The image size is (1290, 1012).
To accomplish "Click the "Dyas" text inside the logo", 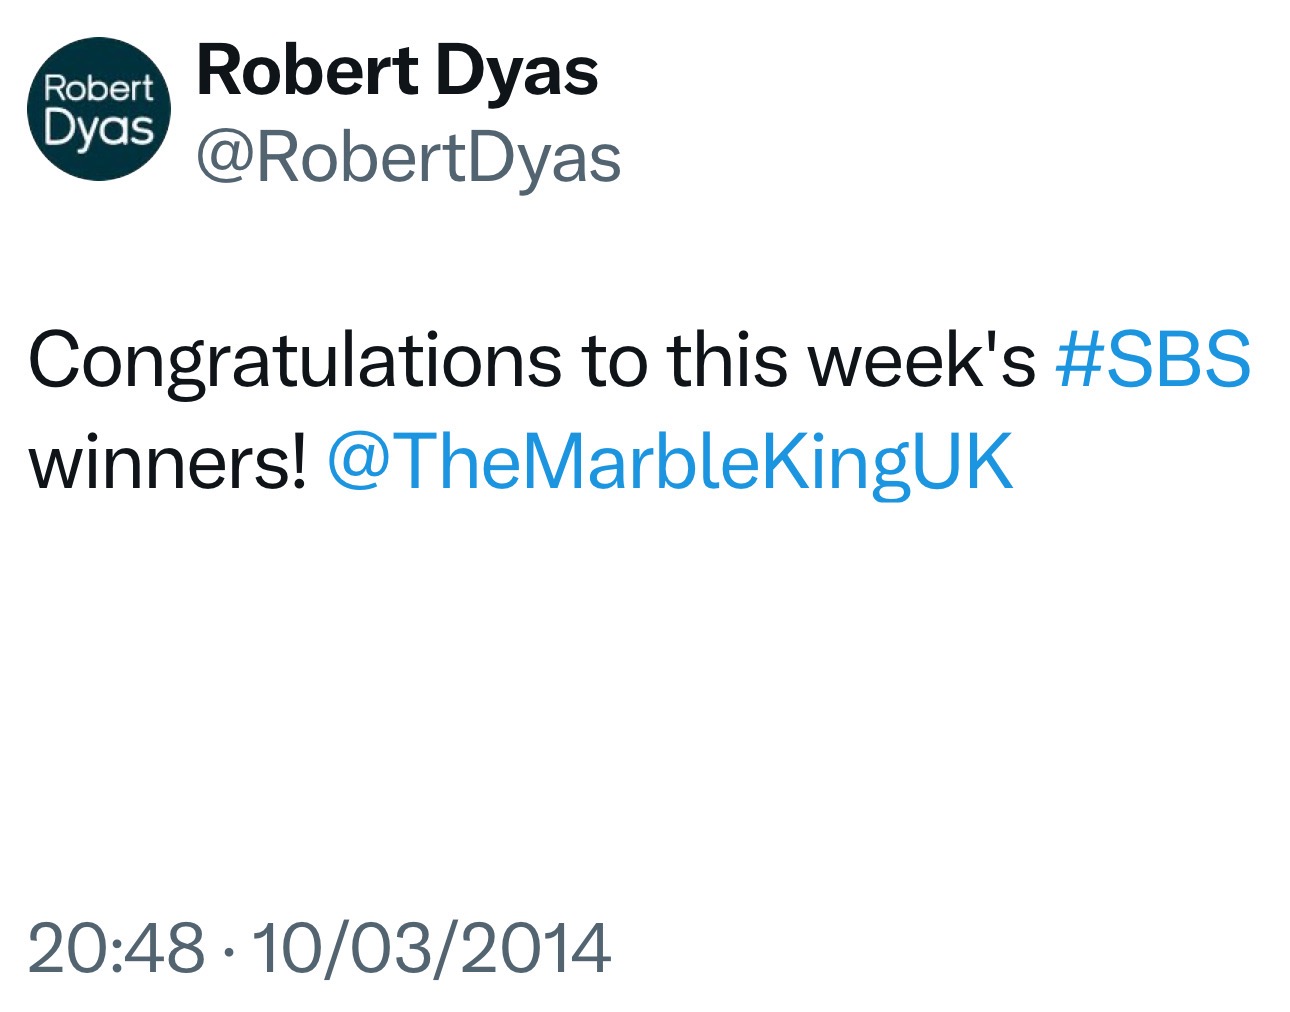I will [x=99, y=129].
